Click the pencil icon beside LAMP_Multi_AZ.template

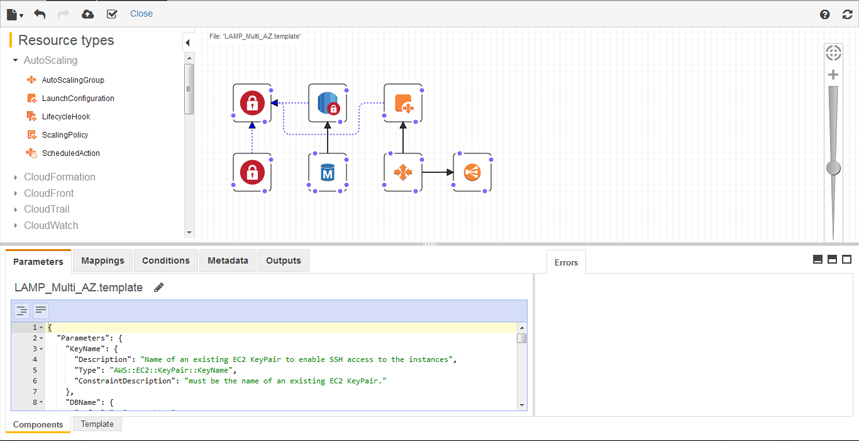tap(159, 288)
